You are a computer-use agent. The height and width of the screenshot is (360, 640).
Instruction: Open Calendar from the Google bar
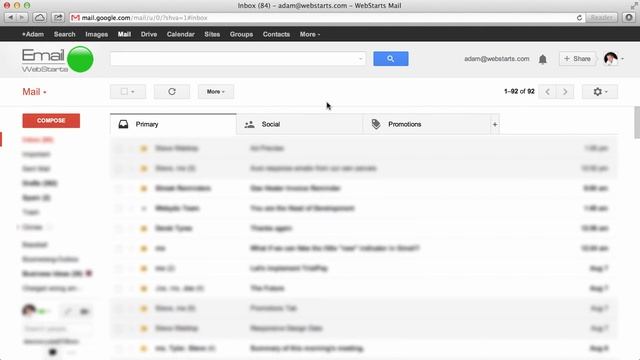click(180, 34)
